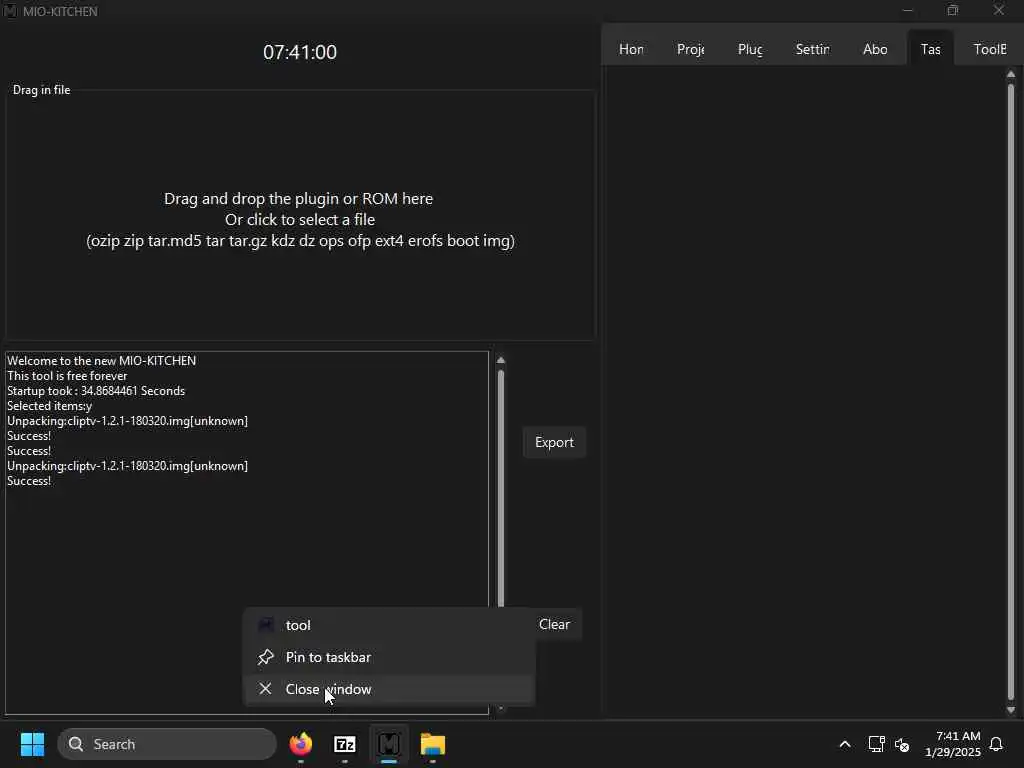Click the right panel scrollbar down arrow
The width and height of the screenshot is (1024, 768).
click(1011, 710)
